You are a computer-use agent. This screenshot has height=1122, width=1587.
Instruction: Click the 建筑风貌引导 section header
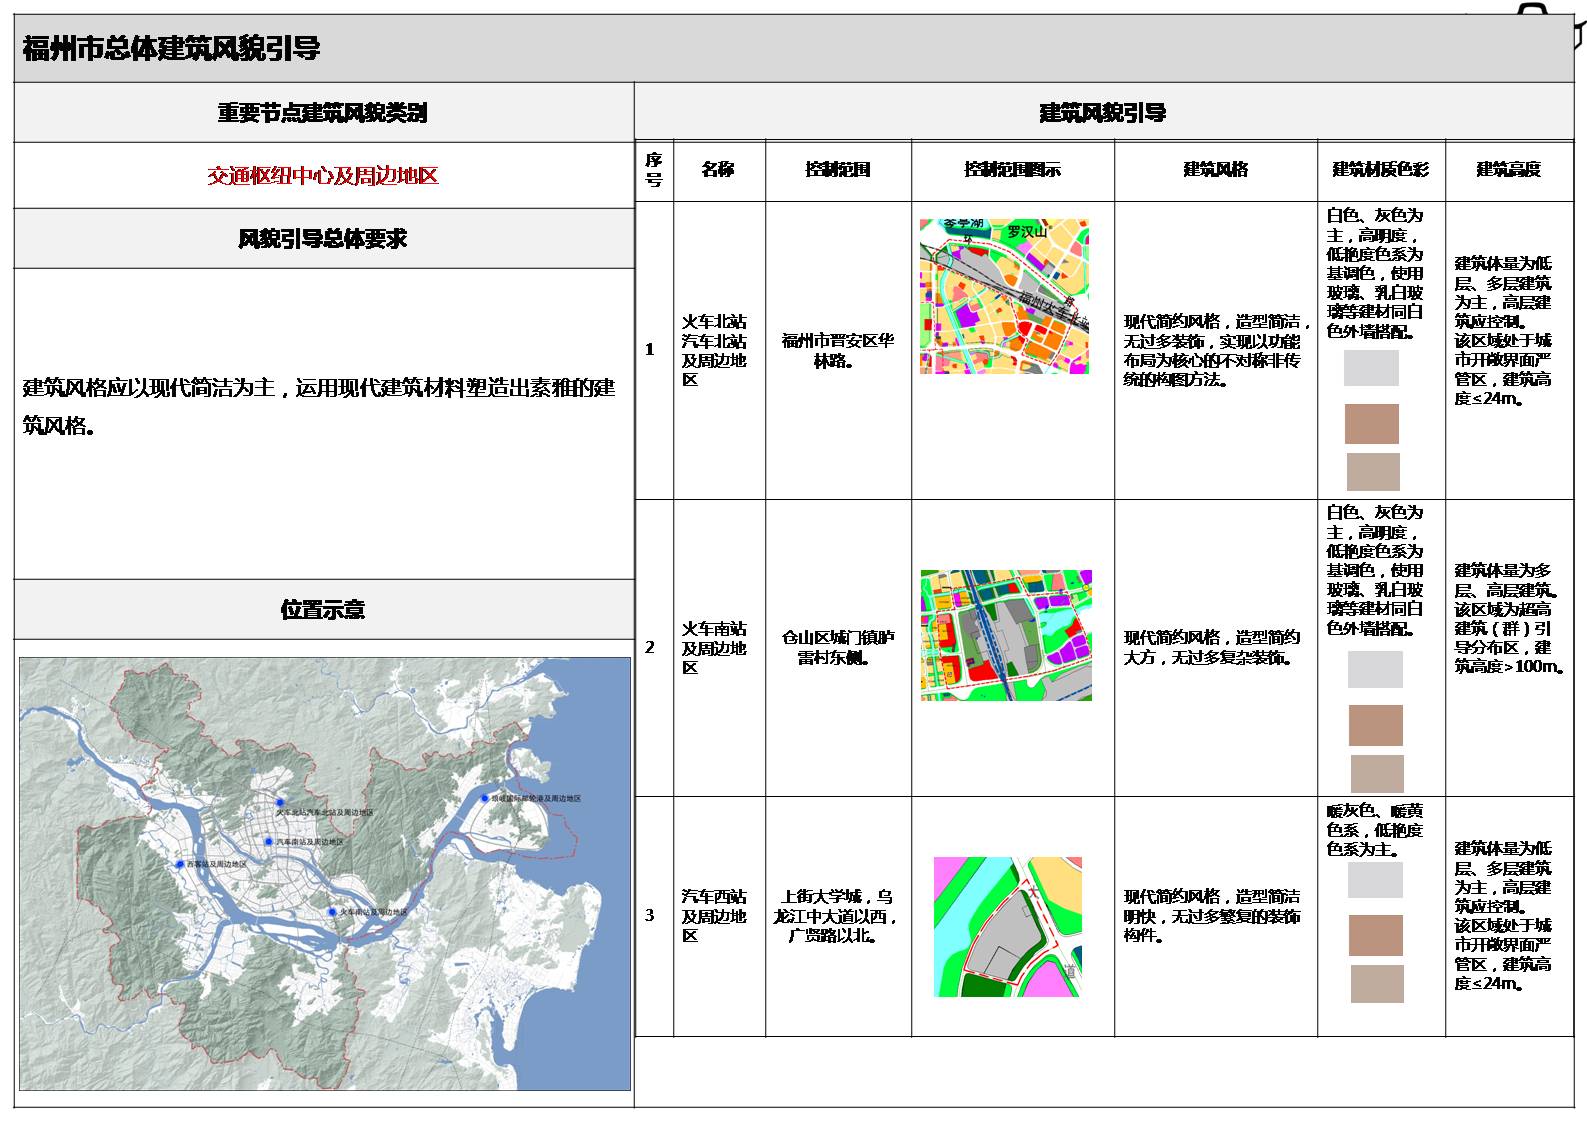point(1102,113)
